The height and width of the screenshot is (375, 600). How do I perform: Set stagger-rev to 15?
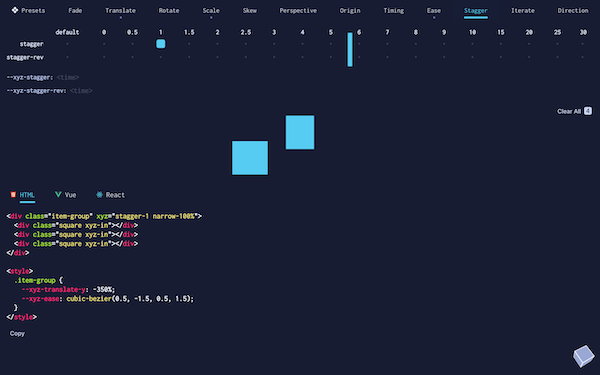click(501, 57)
